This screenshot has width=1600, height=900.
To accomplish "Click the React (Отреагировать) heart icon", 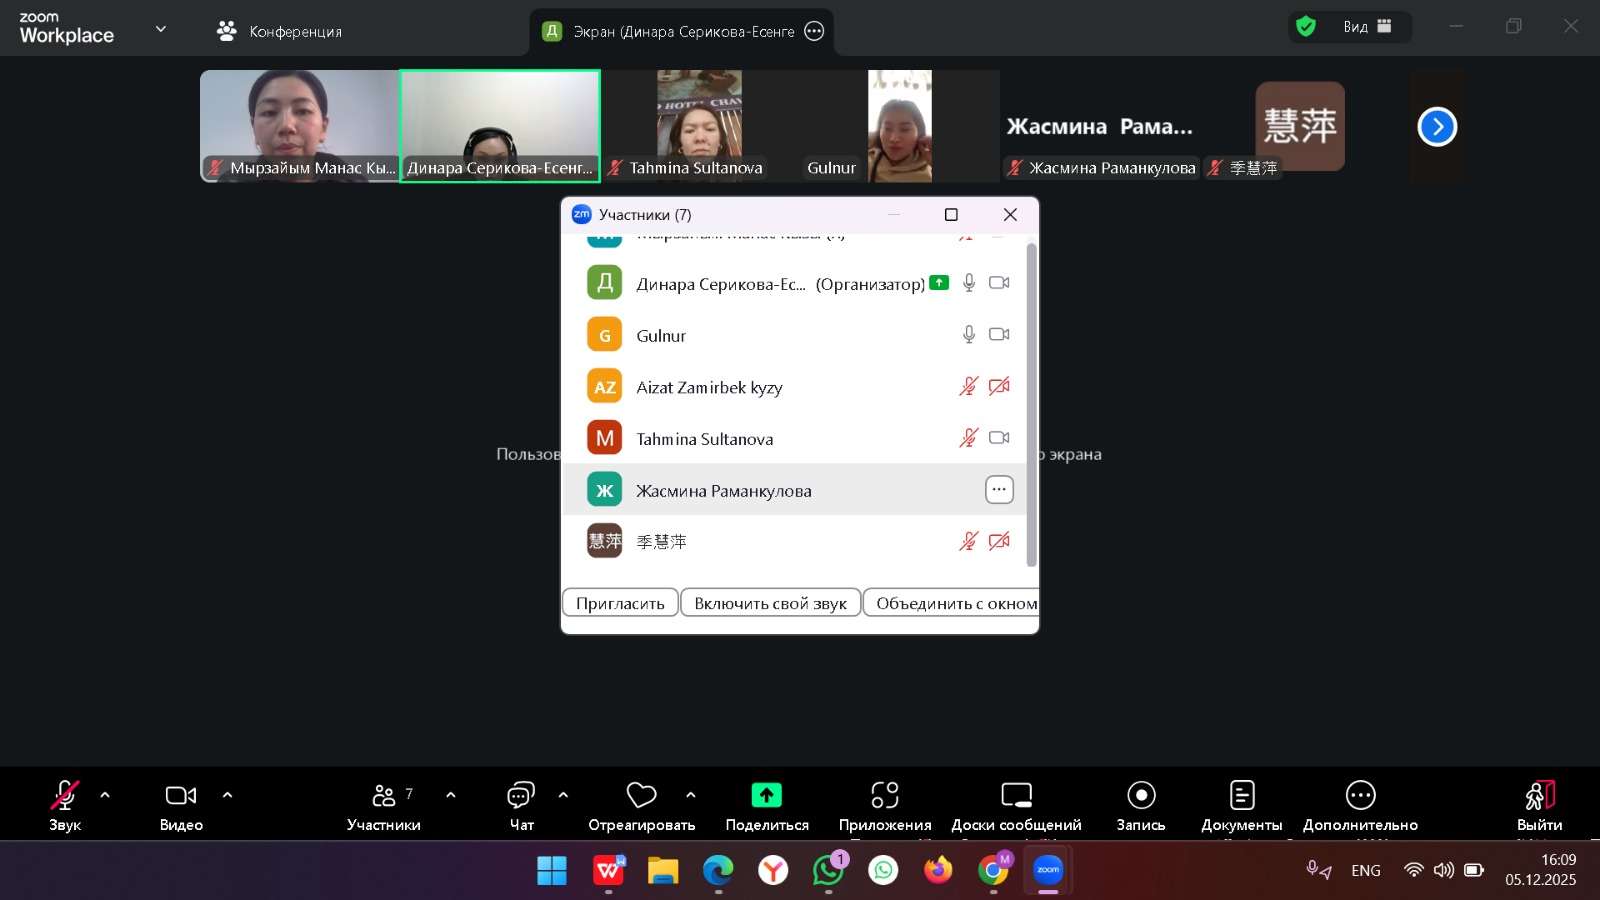I will [641, 796].
